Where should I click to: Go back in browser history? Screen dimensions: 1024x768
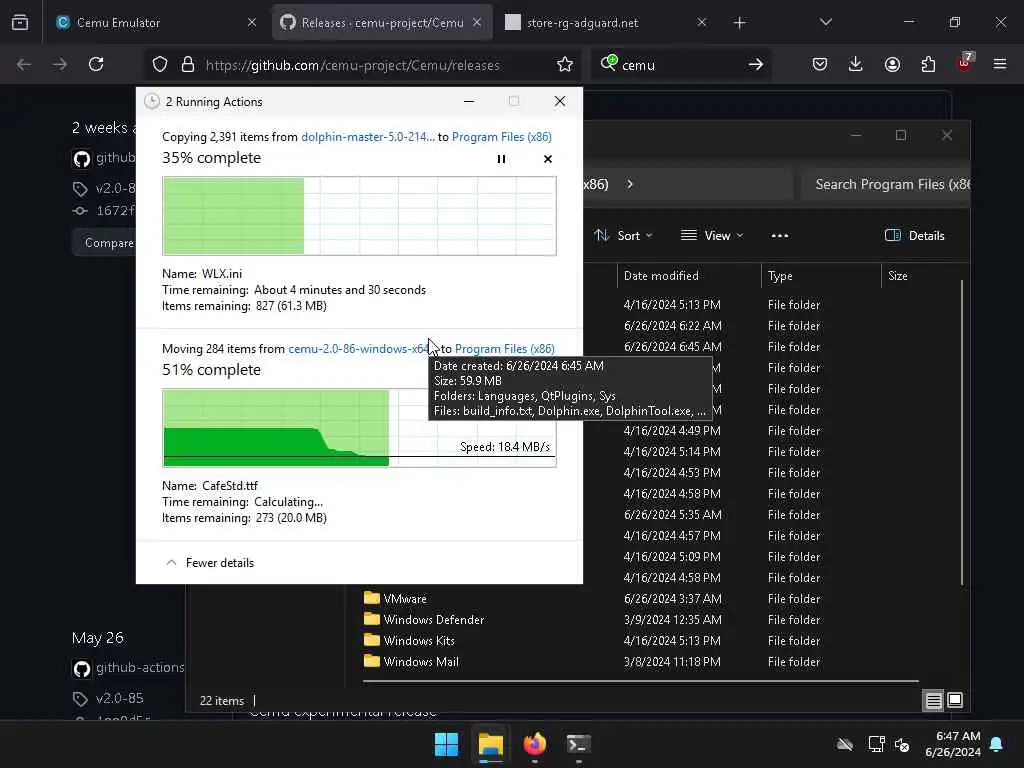point(24,65)
